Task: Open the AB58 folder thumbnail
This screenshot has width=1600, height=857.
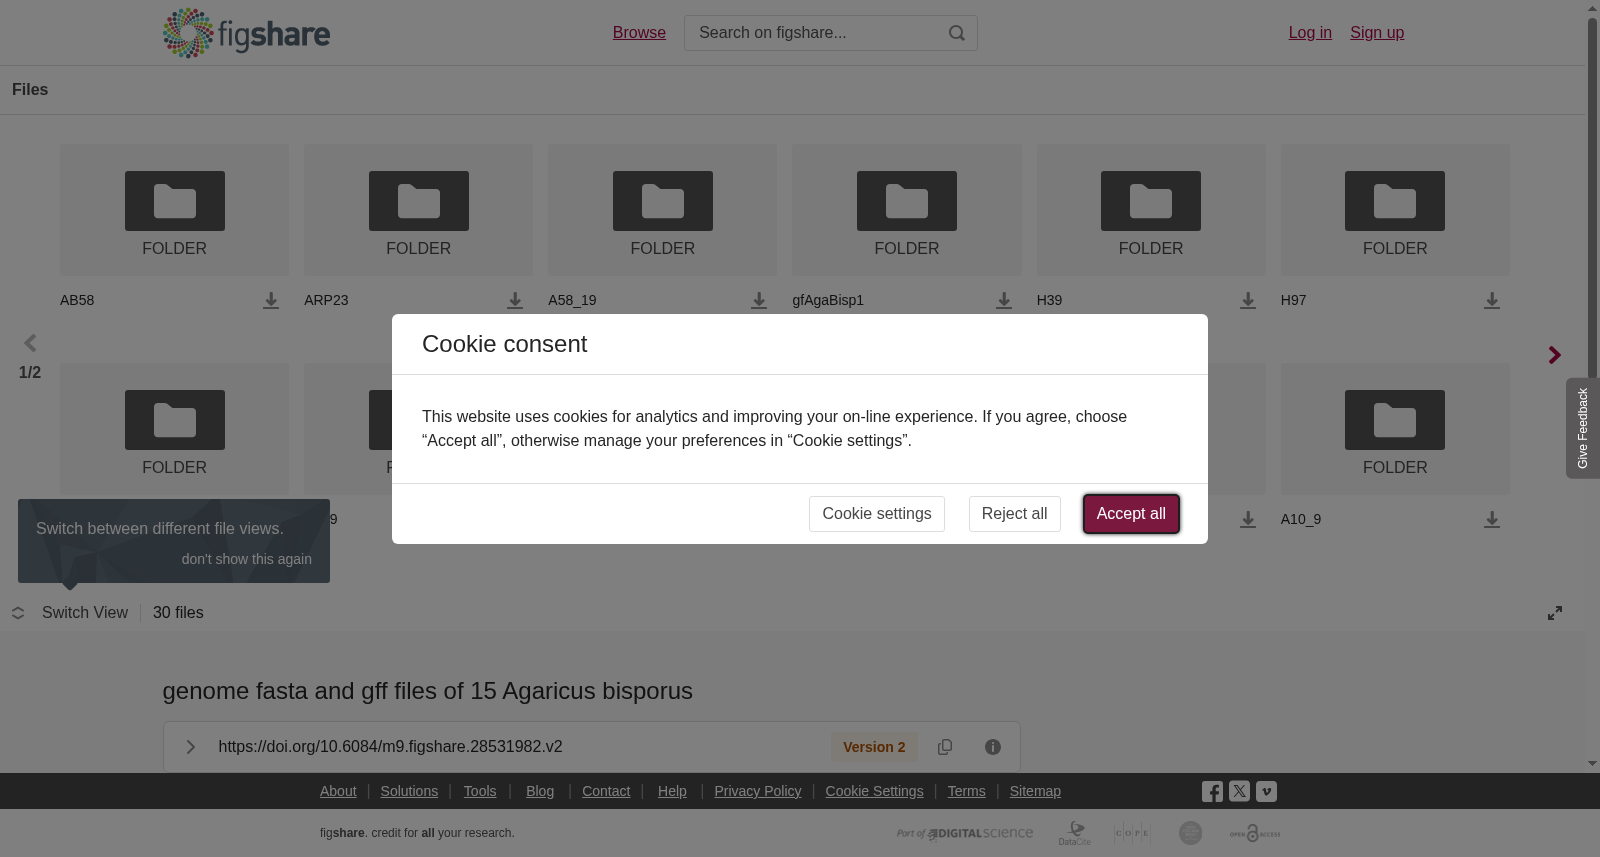Action: click(175, 210)
